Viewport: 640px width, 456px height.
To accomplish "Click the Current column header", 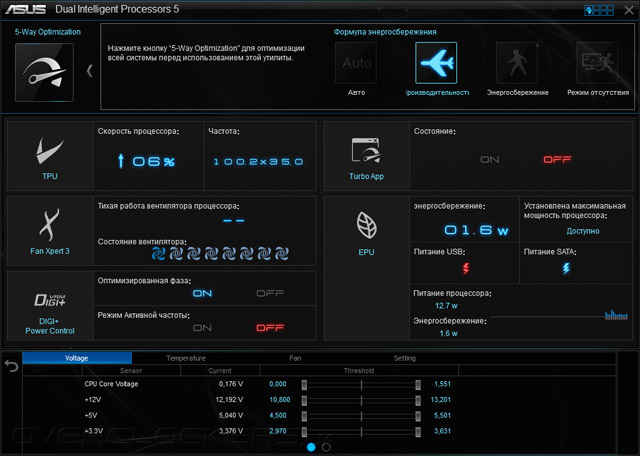I will coord(220,371).
